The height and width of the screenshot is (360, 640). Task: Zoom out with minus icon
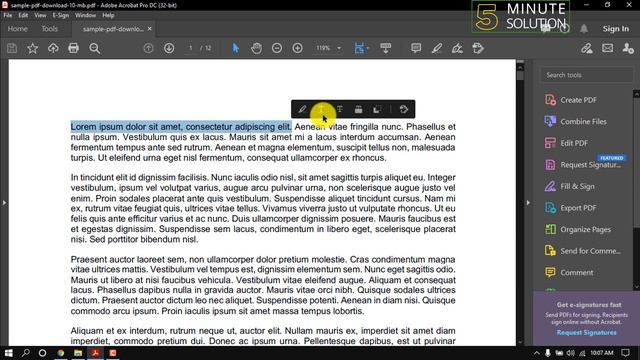277,48
